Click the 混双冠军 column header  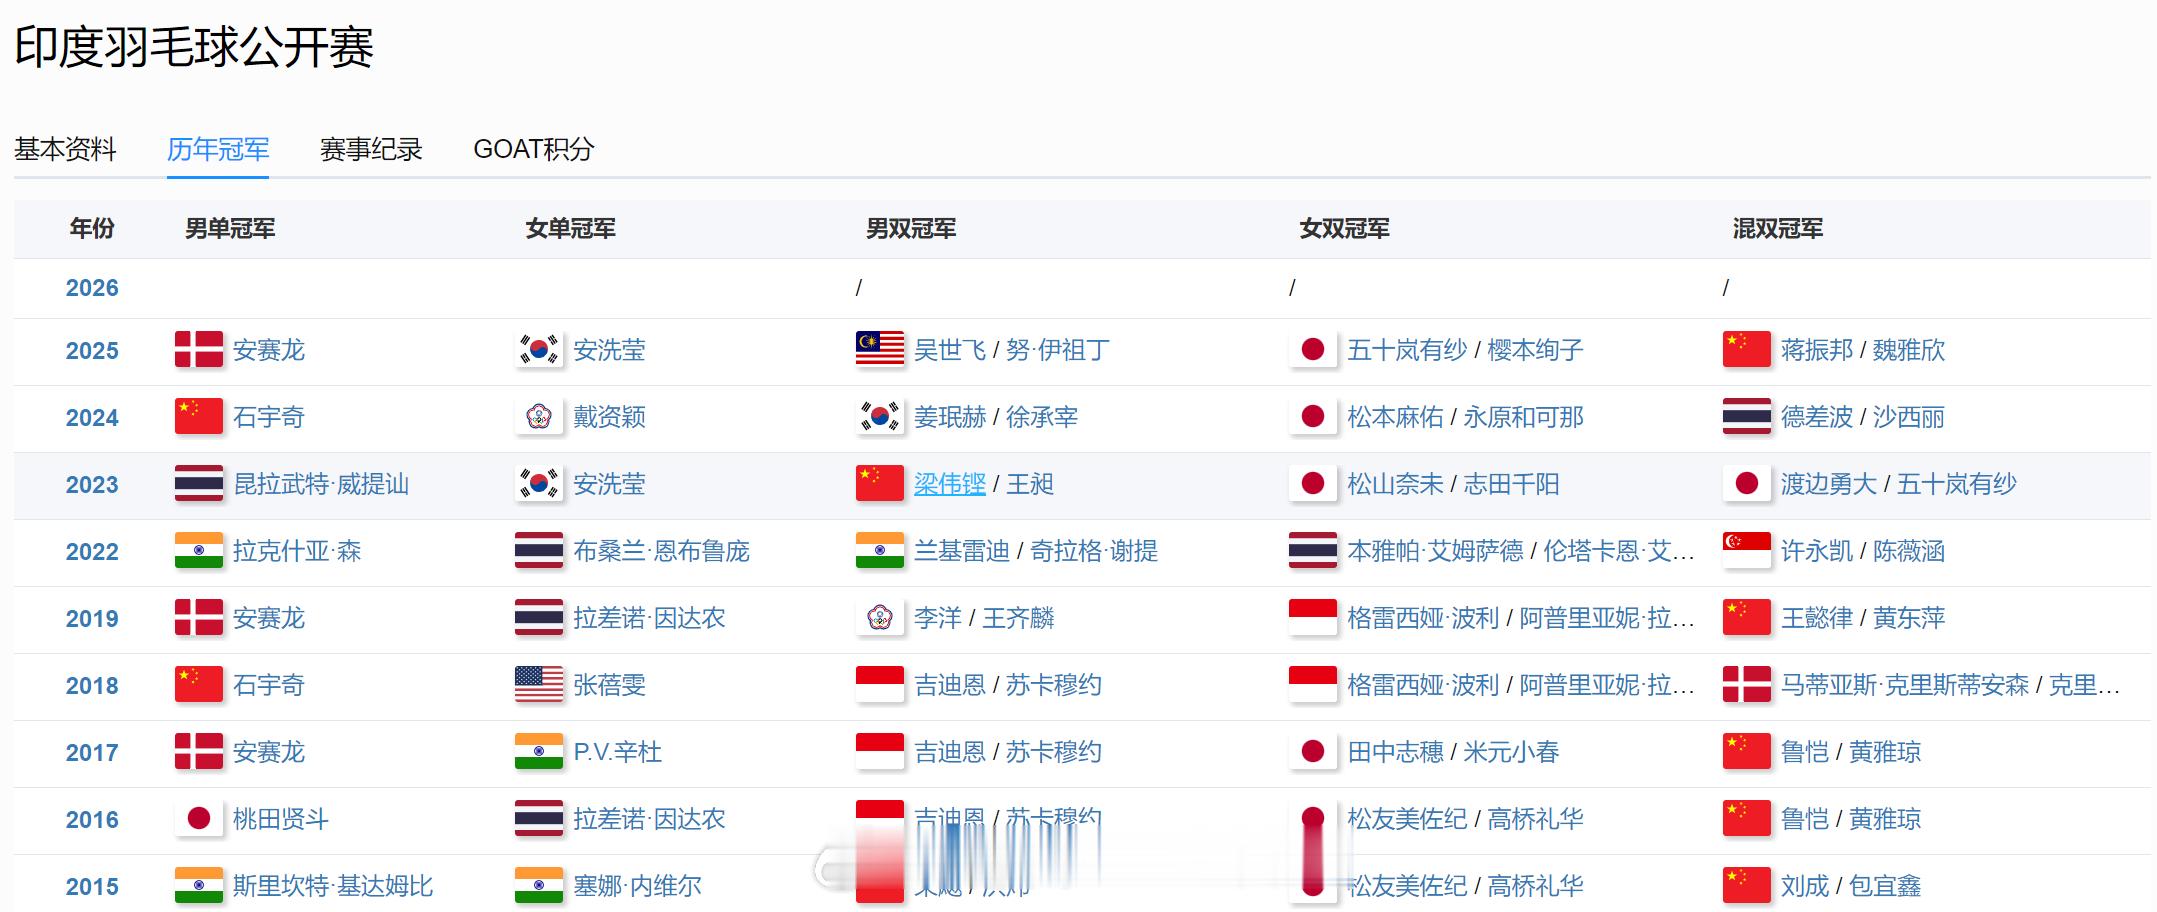(1778, 229)
